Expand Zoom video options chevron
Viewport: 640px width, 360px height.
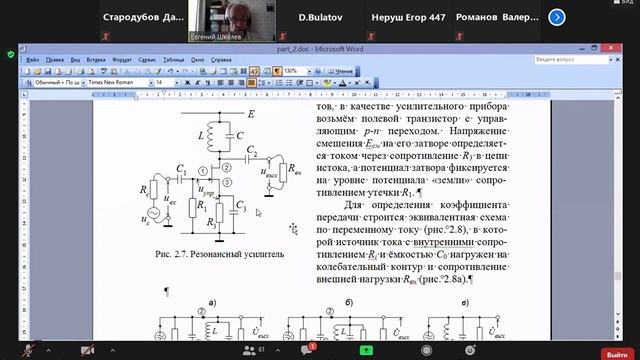click(112, 350)
